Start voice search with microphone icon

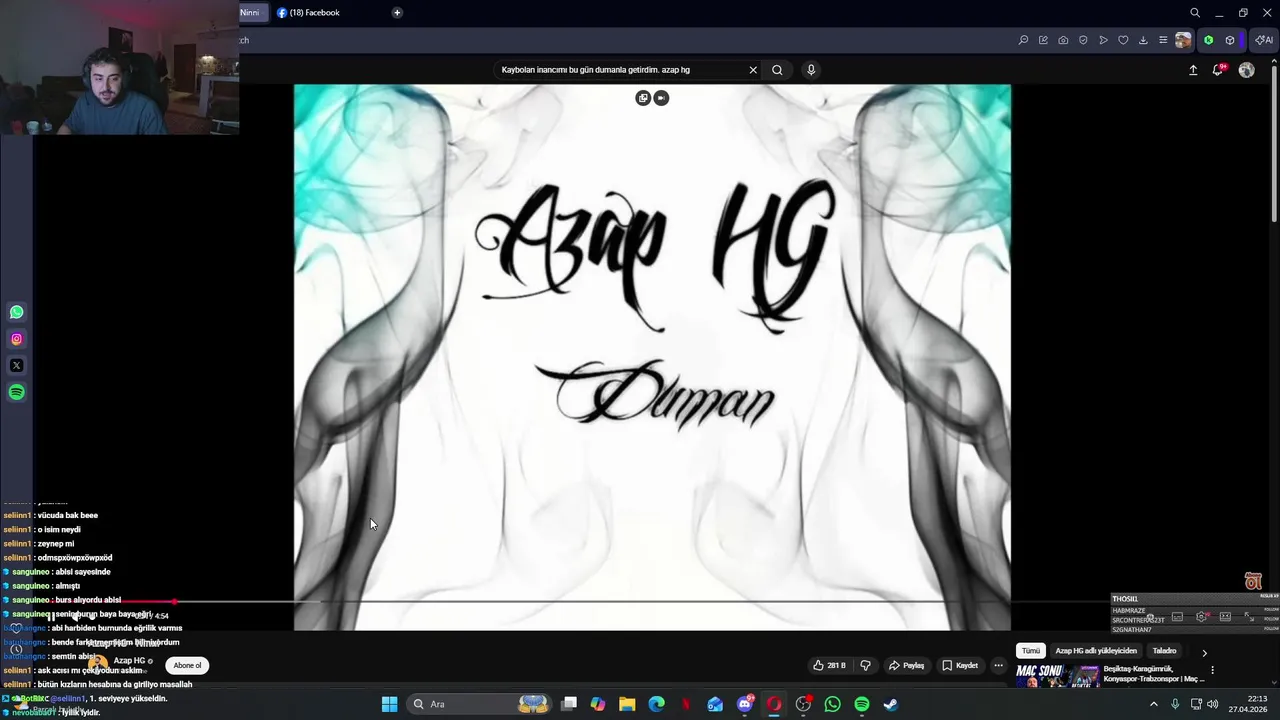pyautogui.click(x=811, y=70)
